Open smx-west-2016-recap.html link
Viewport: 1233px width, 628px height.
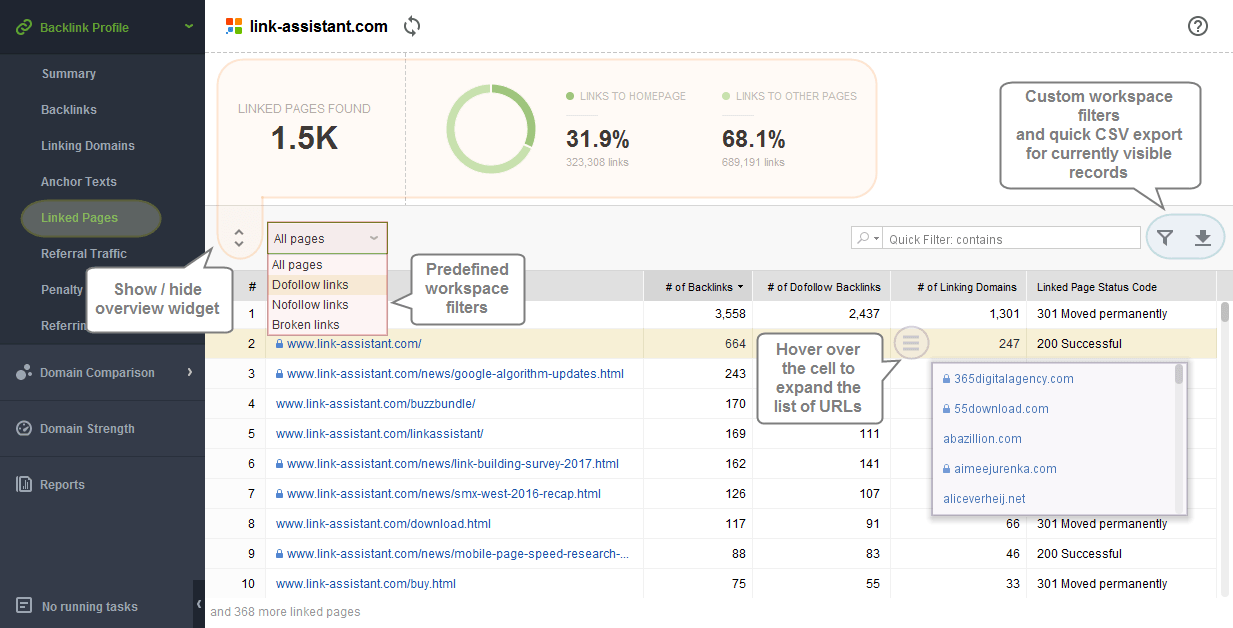444,494
